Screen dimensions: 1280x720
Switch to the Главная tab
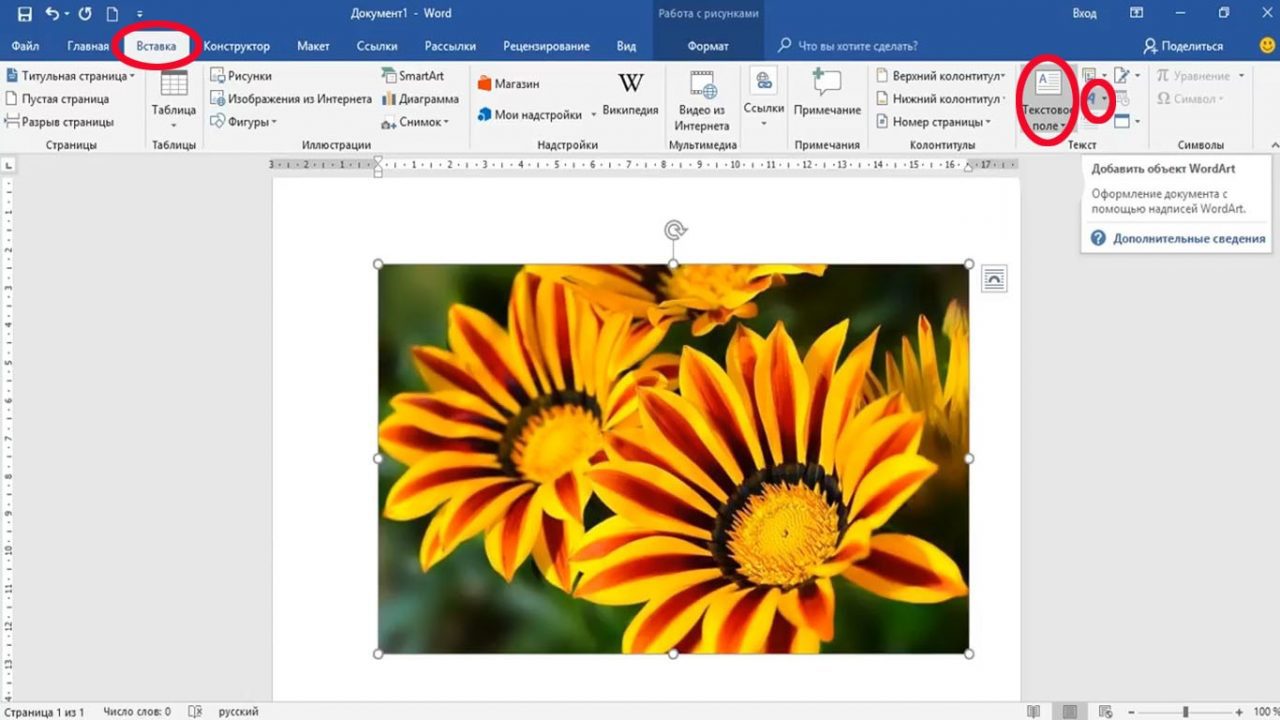(88, 46)
